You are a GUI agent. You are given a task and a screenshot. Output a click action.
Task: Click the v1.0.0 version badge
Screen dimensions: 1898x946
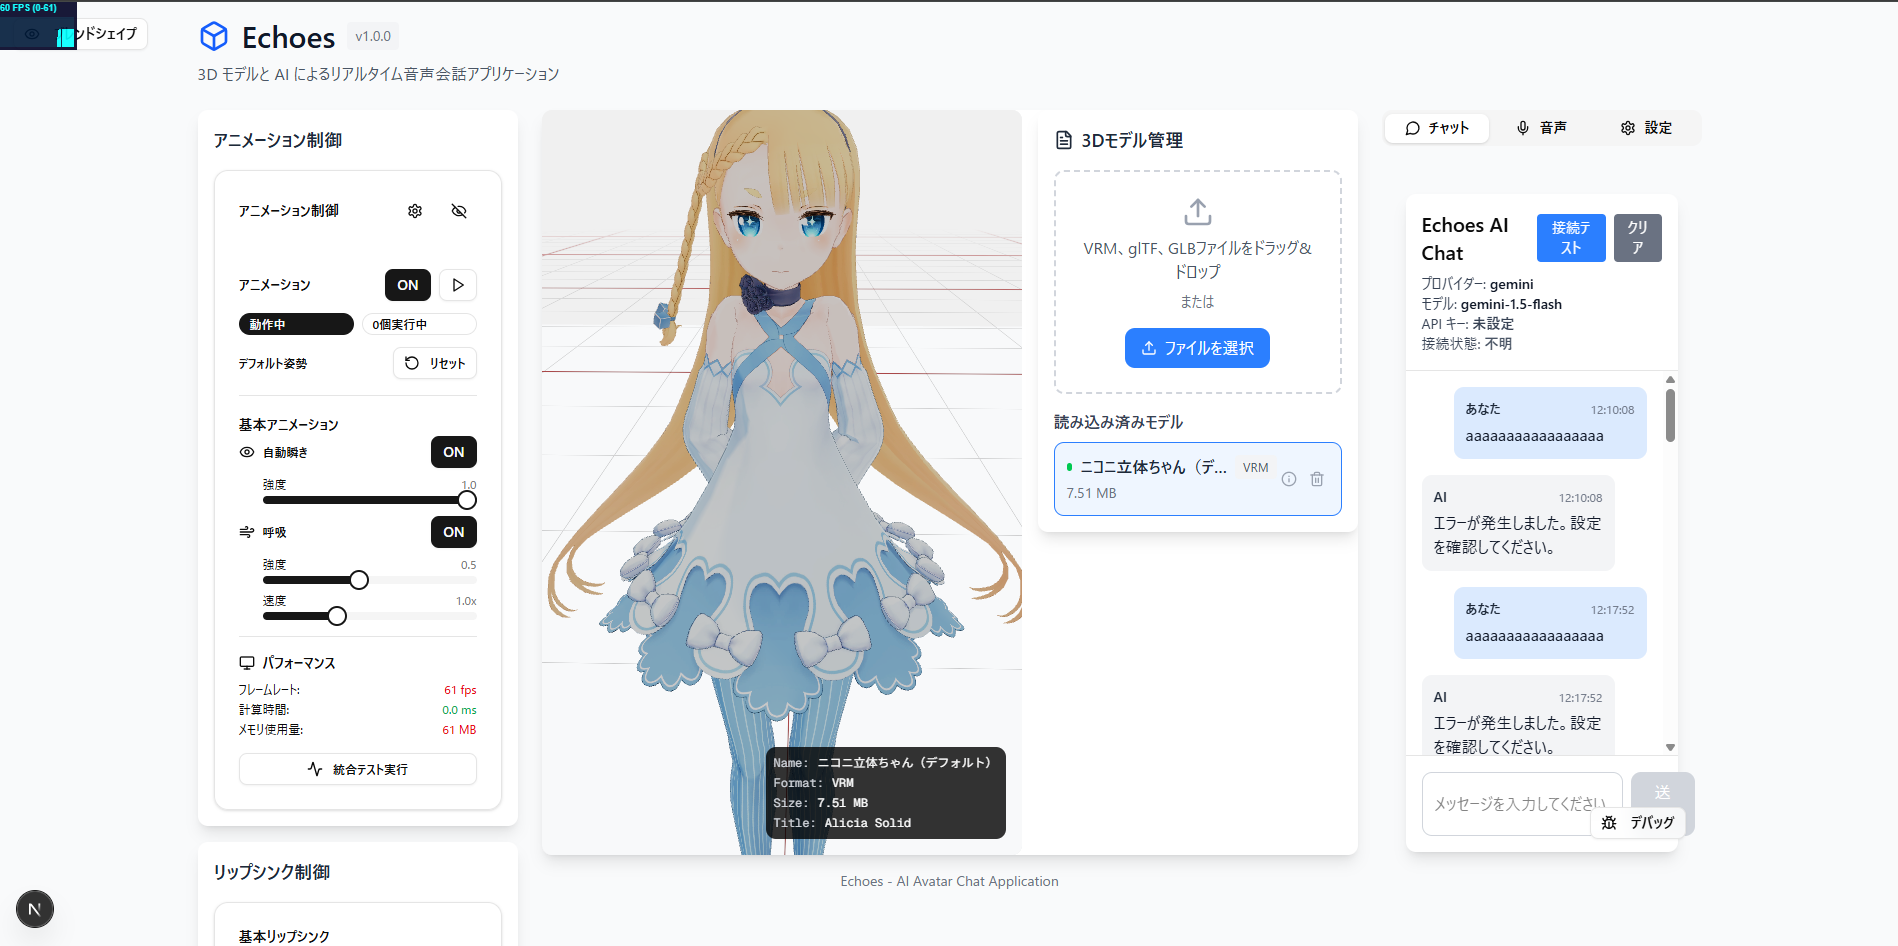[373, 36]
